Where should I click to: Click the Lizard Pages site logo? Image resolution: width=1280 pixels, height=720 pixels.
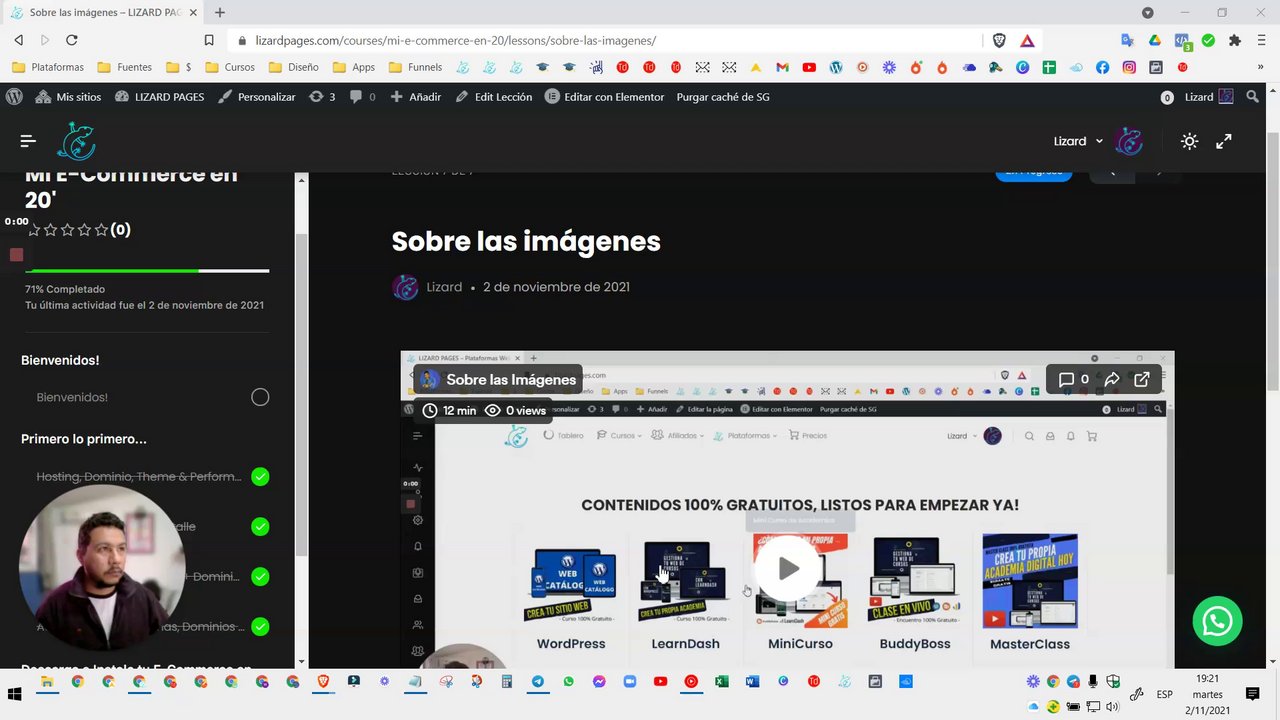[76, 141]
